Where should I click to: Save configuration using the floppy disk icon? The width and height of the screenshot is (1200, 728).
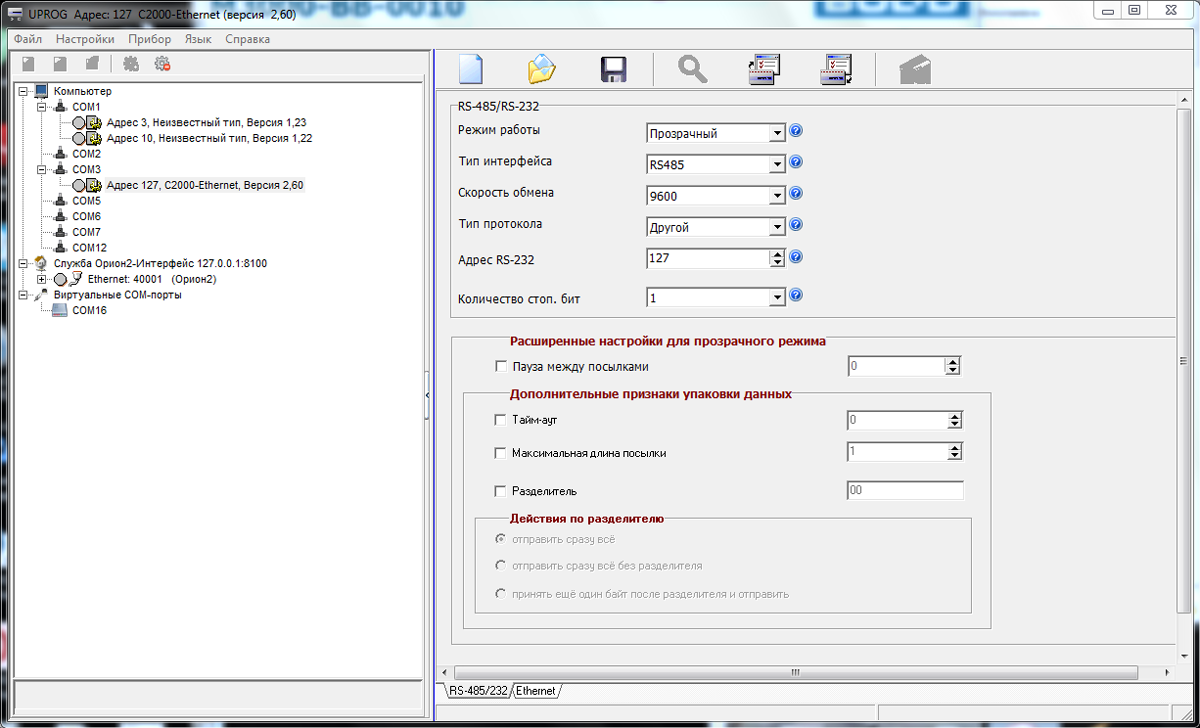(x=613, y=70)
